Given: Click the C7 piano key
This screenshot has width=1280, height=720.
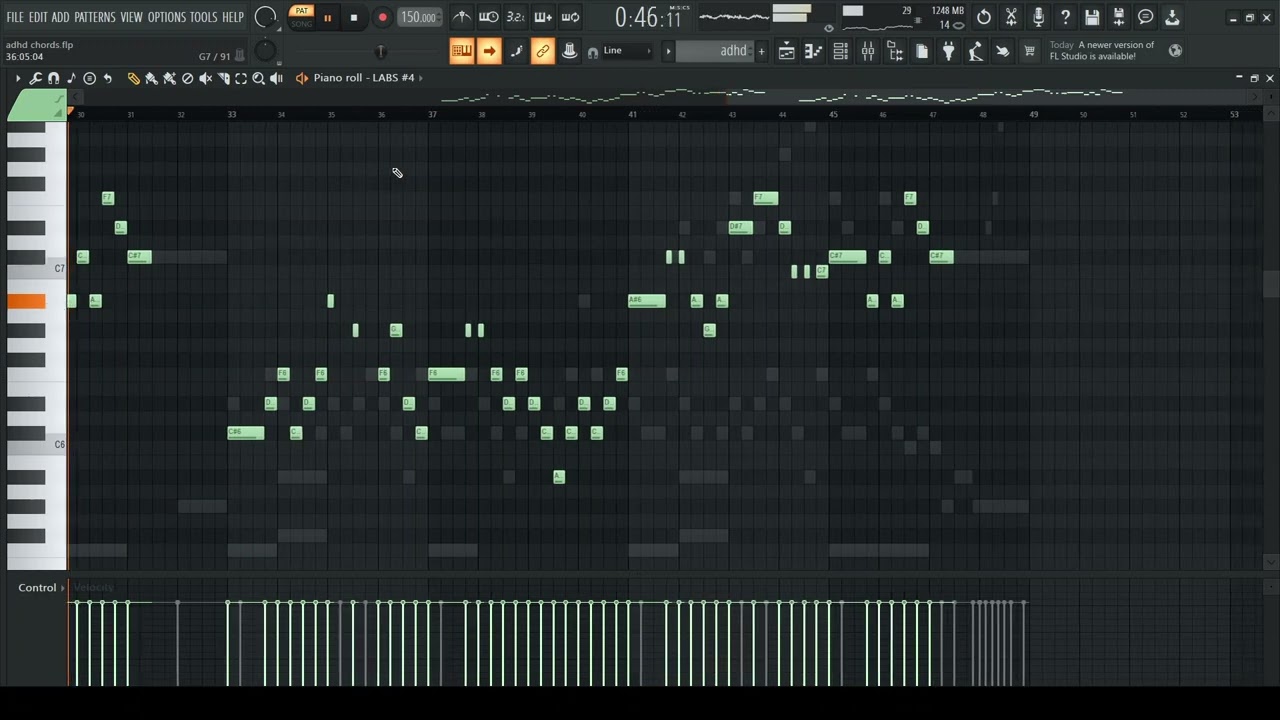Looking at the screenshot, I should tap(36, 268).
